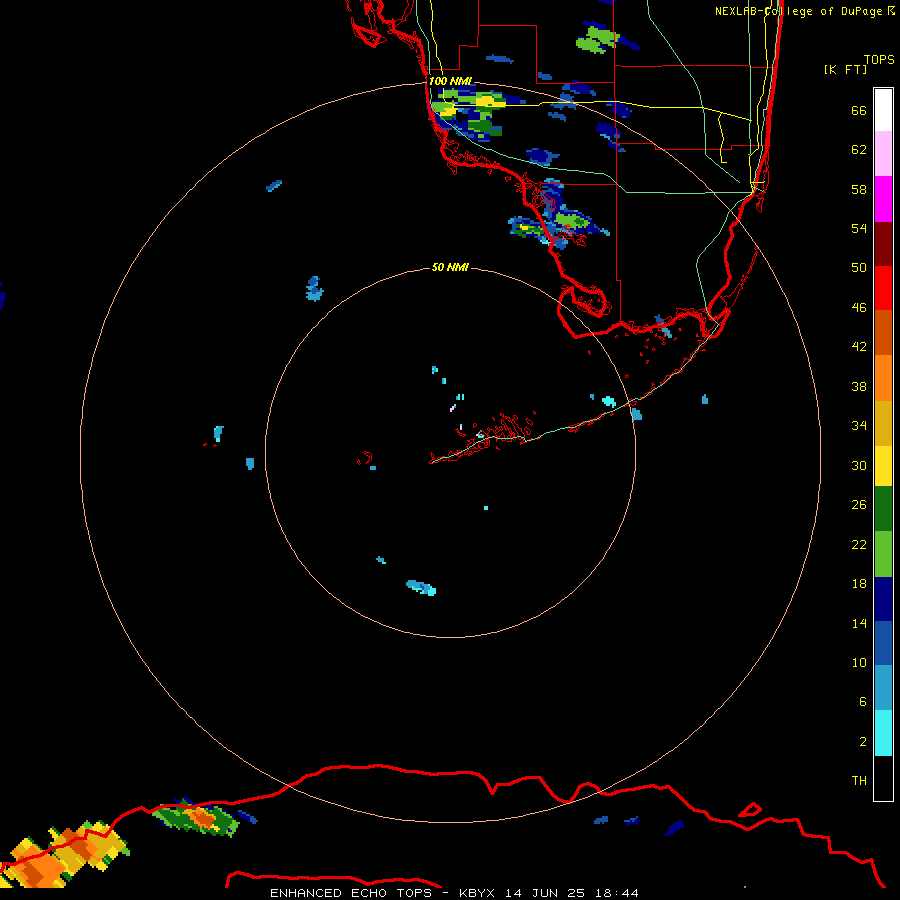Click the light blue echo south of the Keys
This screenshot has height=900, width=900.
point(421,587)
